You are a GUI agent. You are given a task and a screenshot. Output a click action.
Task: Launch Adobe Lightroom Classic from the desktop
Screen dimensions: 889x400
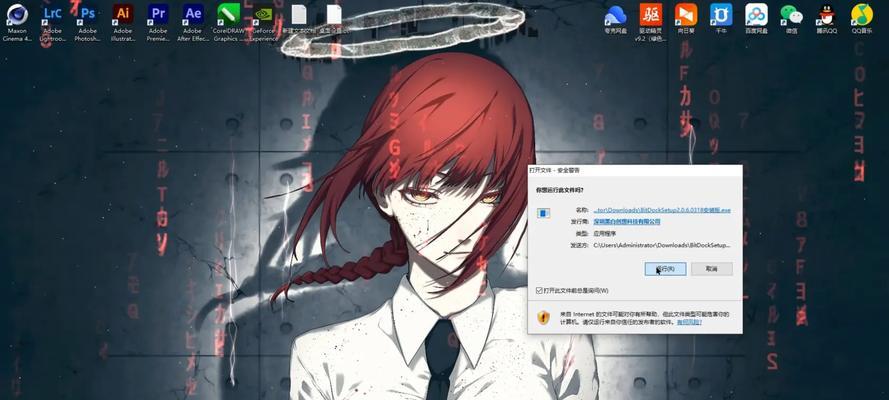click(x=53, y=22)
